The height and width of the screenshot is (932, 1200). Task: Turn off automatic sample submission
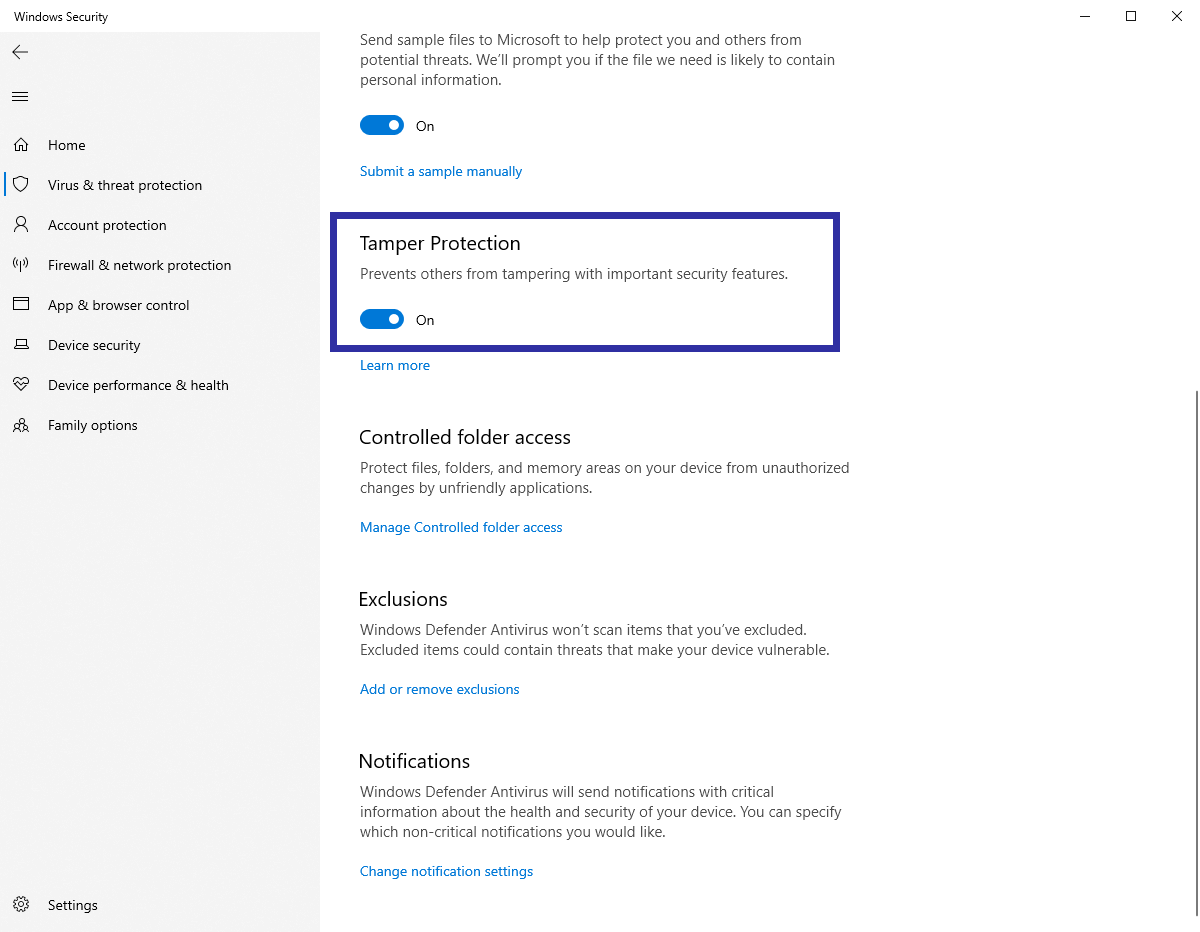[x=381, y=125]
